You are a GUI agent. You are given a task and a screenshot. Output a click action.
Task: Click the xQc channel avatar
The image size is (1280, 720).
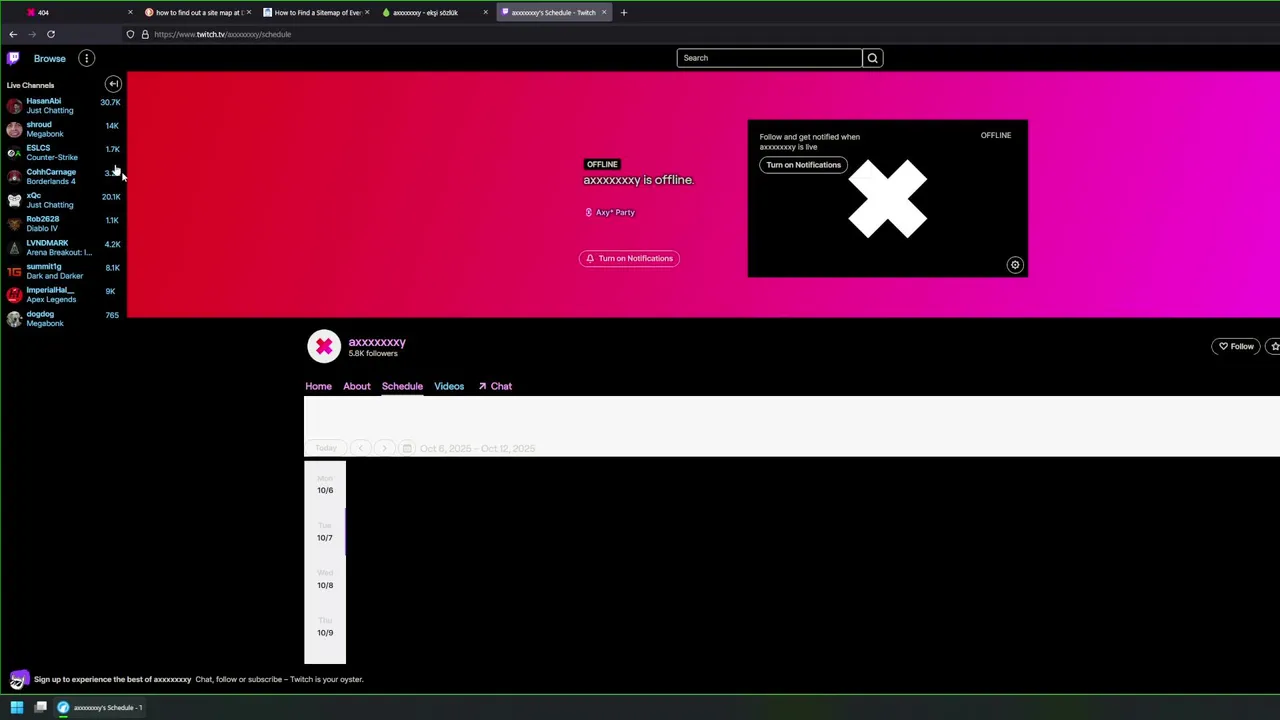(14, 200)
